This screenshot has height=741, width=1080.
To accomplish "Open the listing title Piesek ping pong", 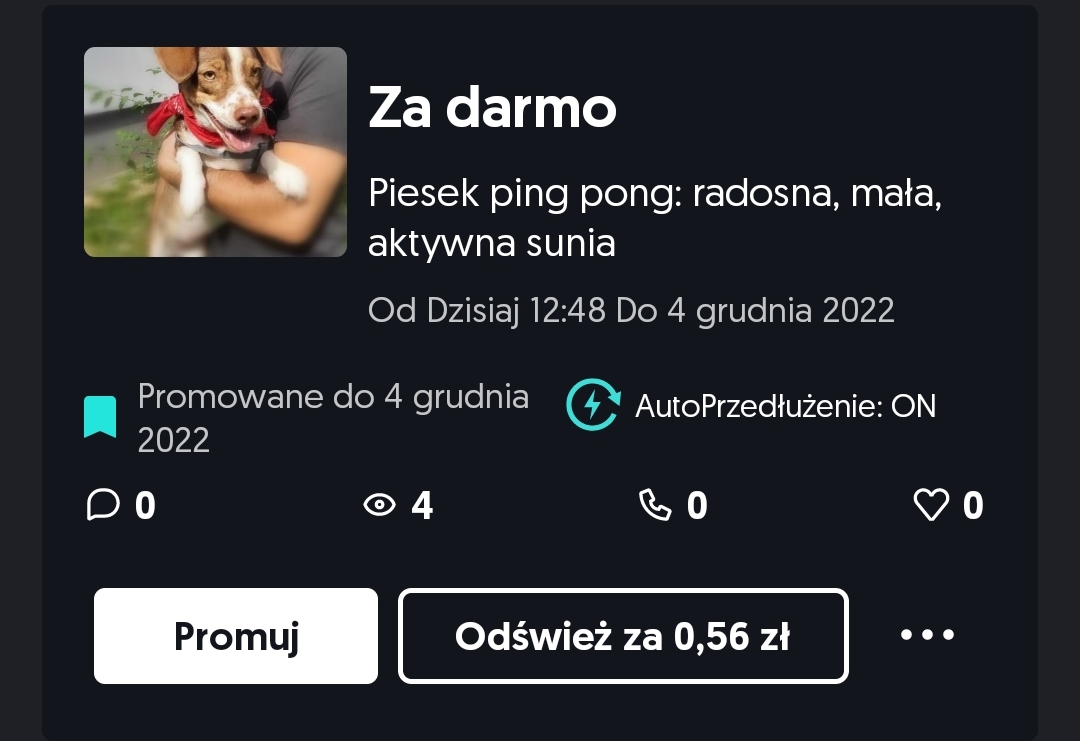I will tap(654, 218).
